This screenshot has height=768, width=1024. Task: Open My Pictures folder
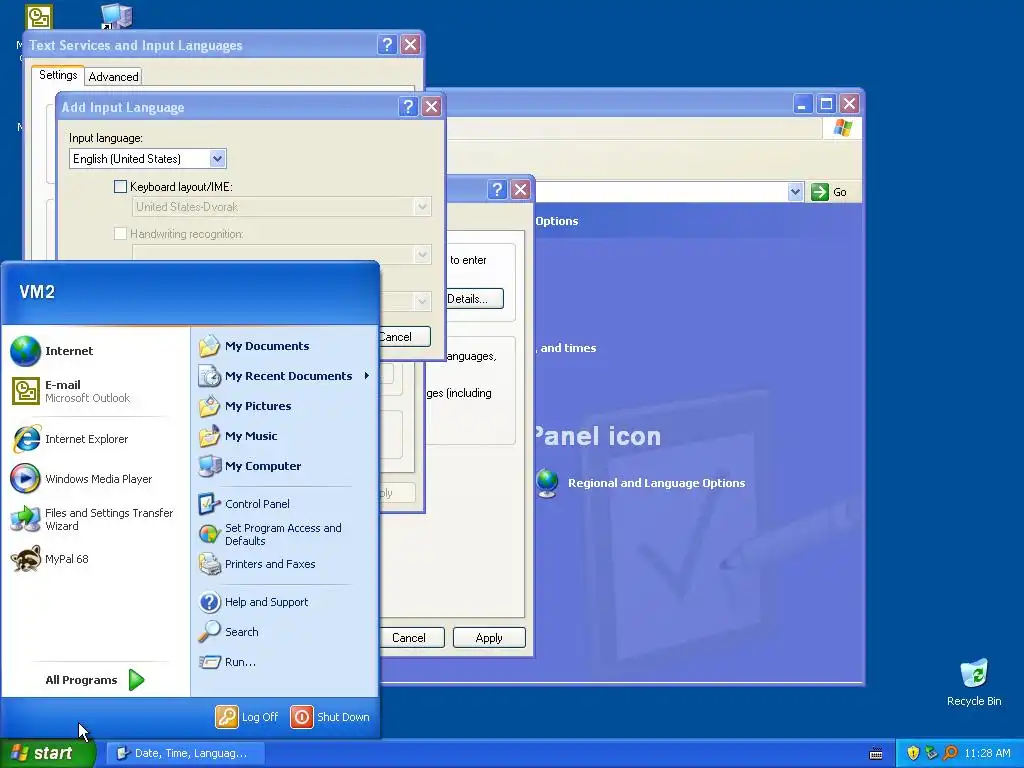point(246,406)
